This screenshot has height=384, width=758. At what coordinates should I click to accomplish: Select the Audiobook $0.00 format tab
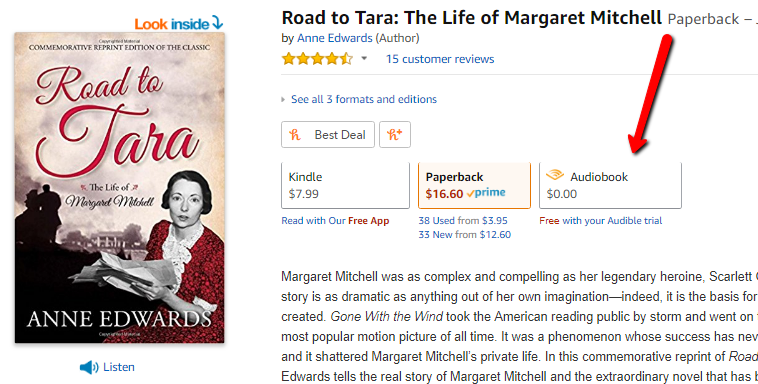coord(610,185)
